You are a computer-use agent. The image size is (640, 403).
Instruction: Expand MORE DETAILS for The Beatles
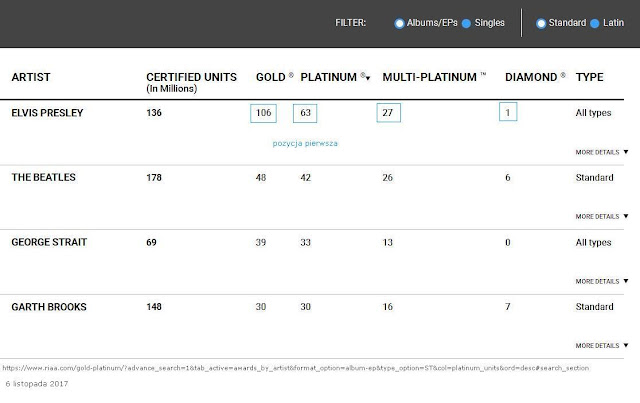pos(602,216)
